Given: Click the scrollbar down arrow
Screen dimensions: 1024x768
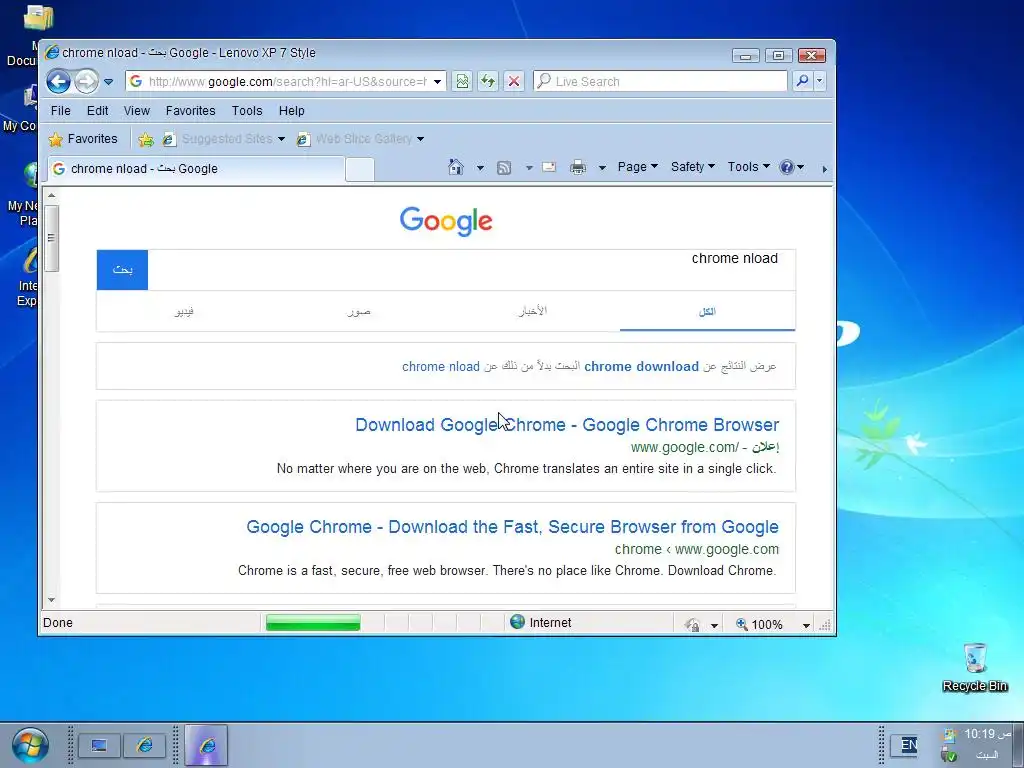Looking at the screenshot, I should point(52,600).
